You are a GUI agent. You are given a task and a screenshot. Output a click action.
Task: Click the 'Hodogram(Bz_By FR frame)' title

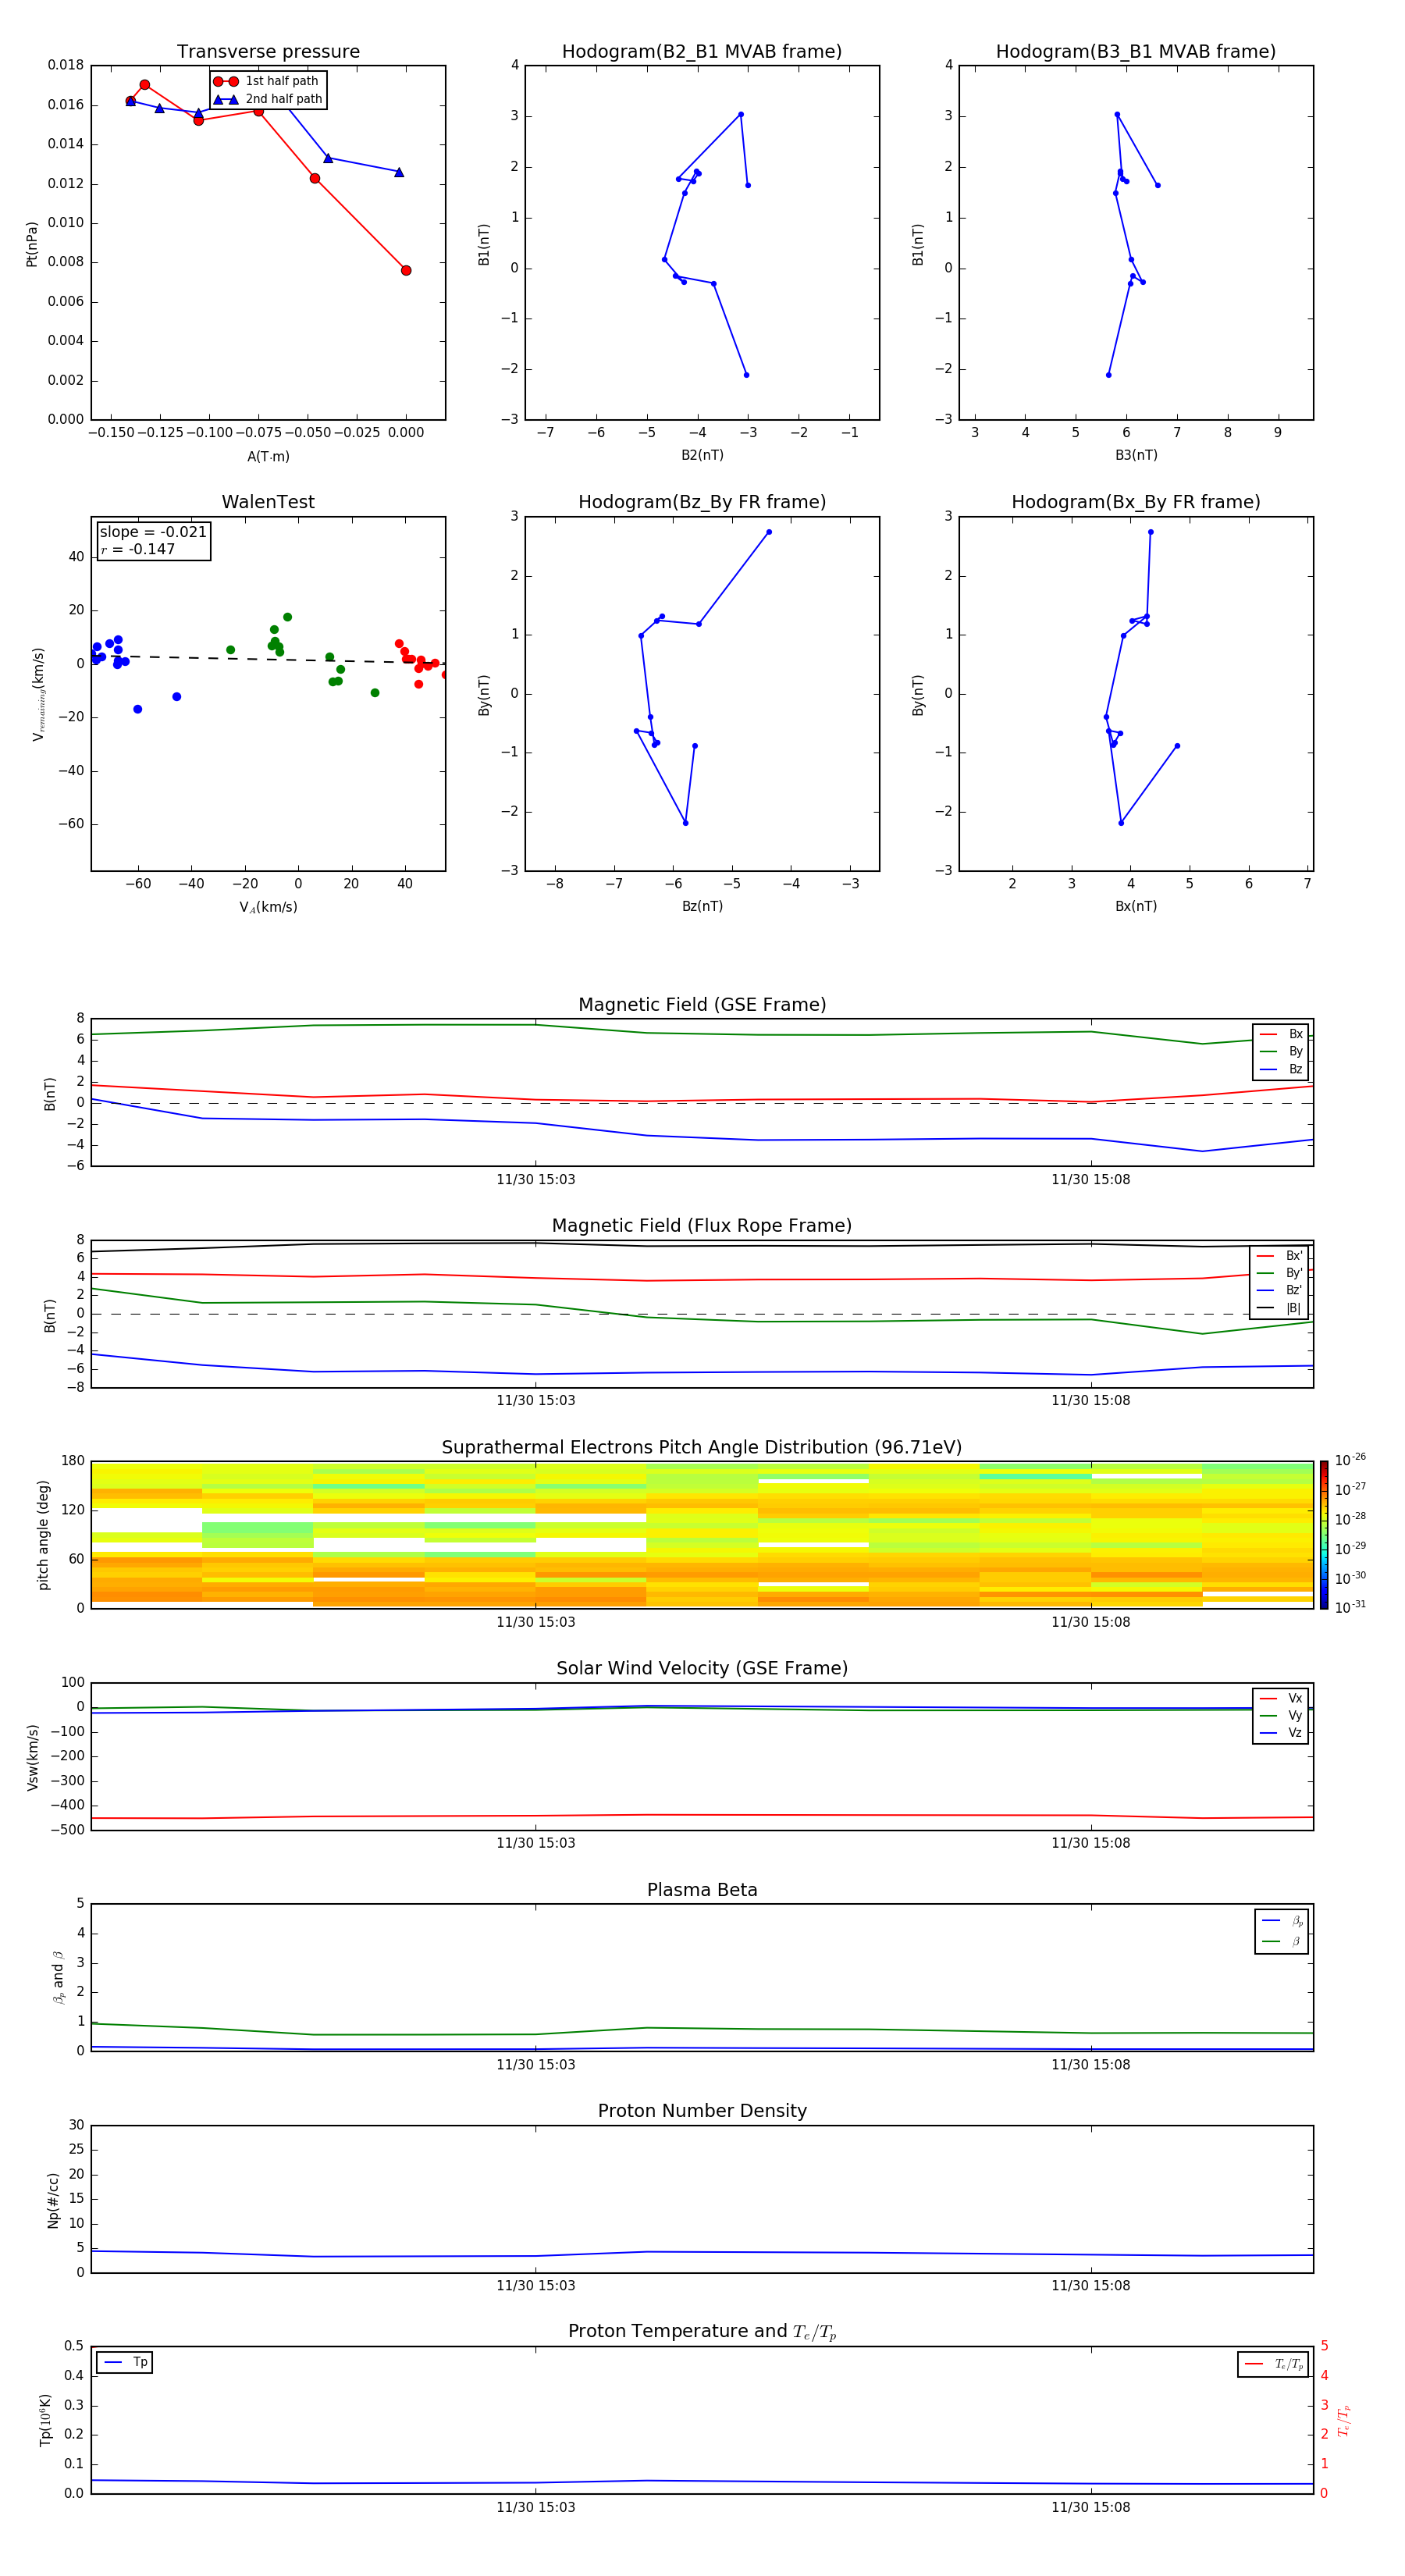(x=702, y=502)
